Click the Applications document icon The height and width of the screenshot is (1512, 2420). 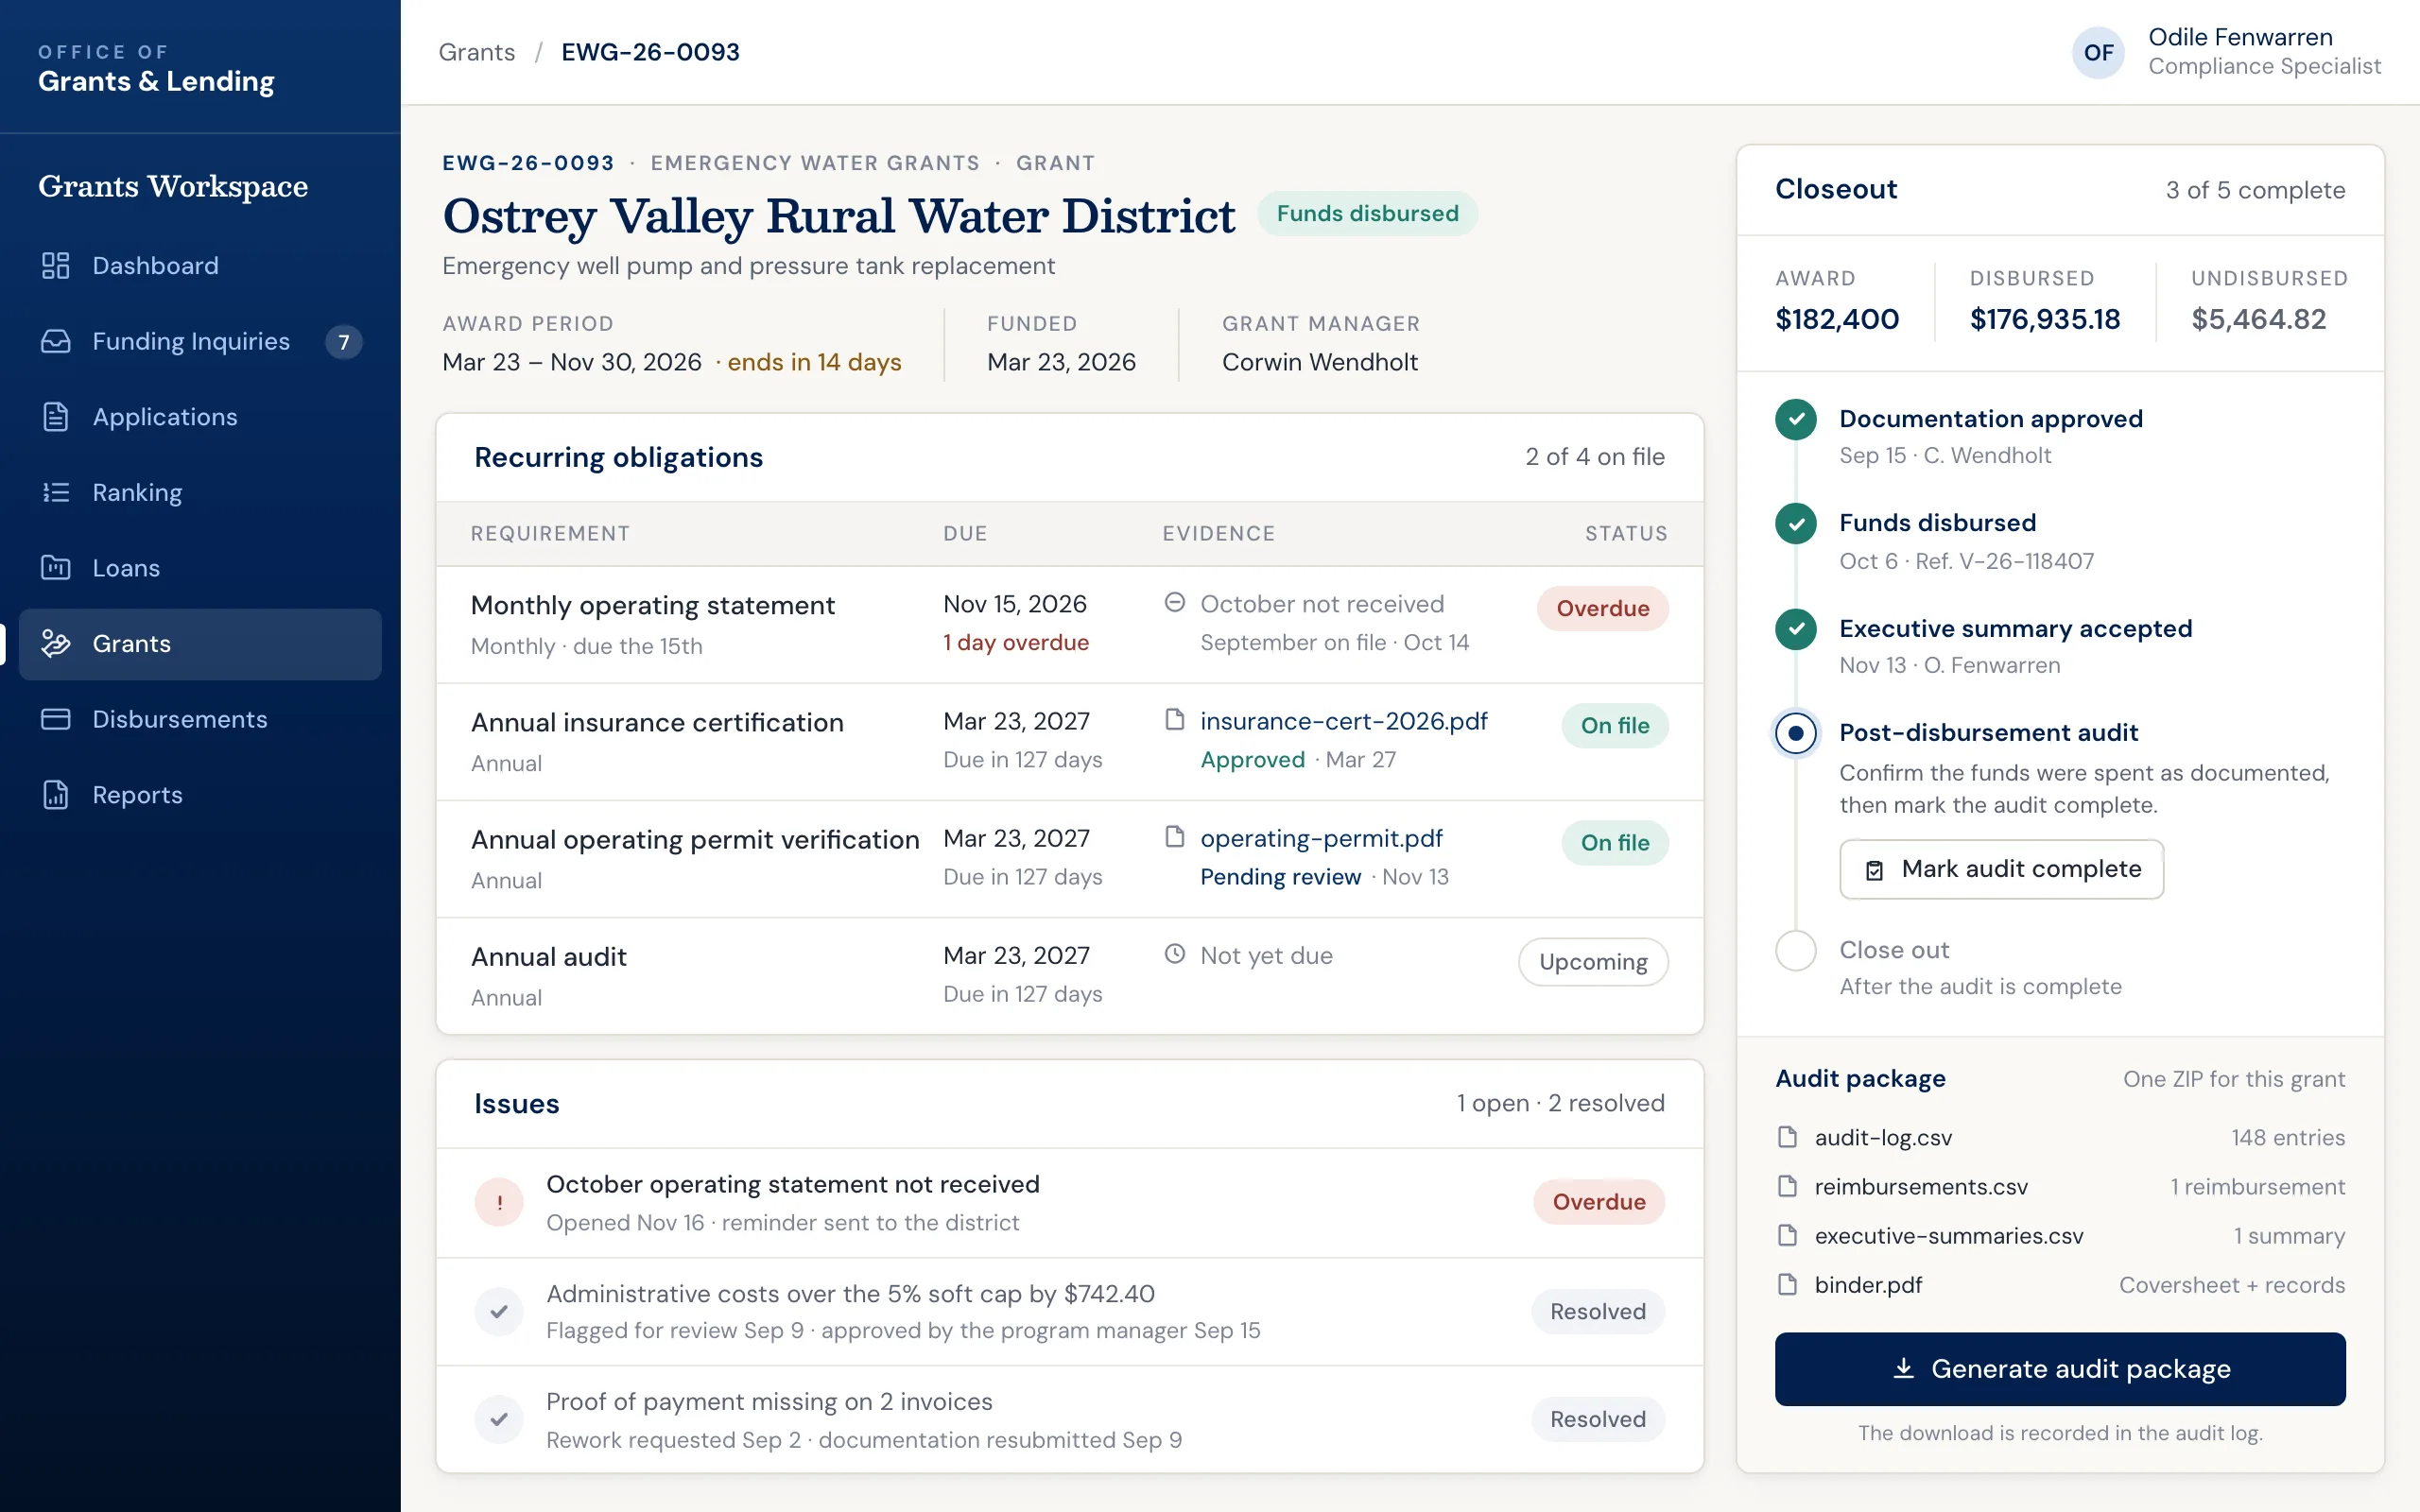tap(56, 417)
